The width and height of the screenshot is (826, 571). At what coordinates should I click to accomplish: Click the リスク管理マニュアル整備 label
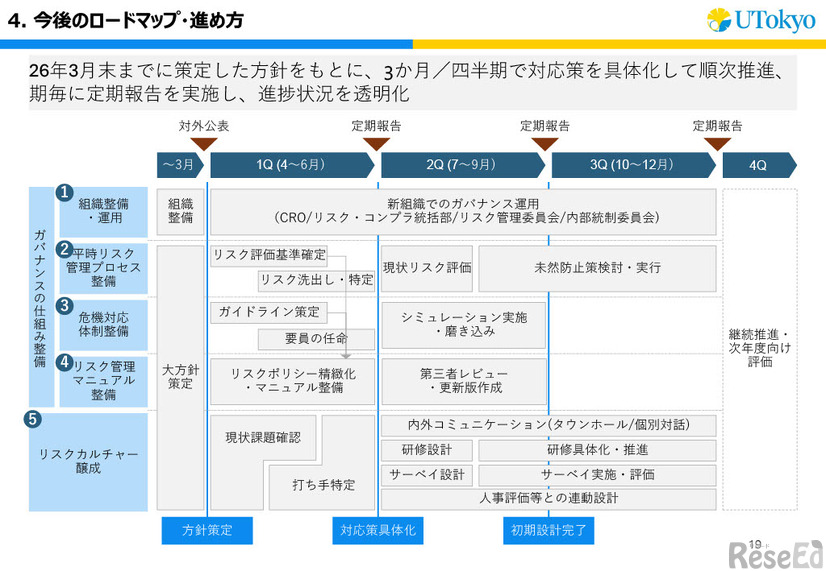(103, 381)
